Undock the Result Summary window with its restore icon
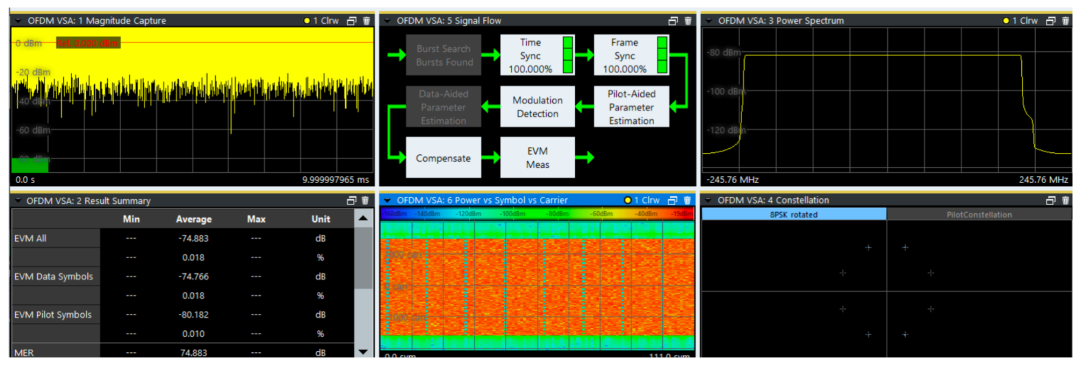 click(352, 201)
